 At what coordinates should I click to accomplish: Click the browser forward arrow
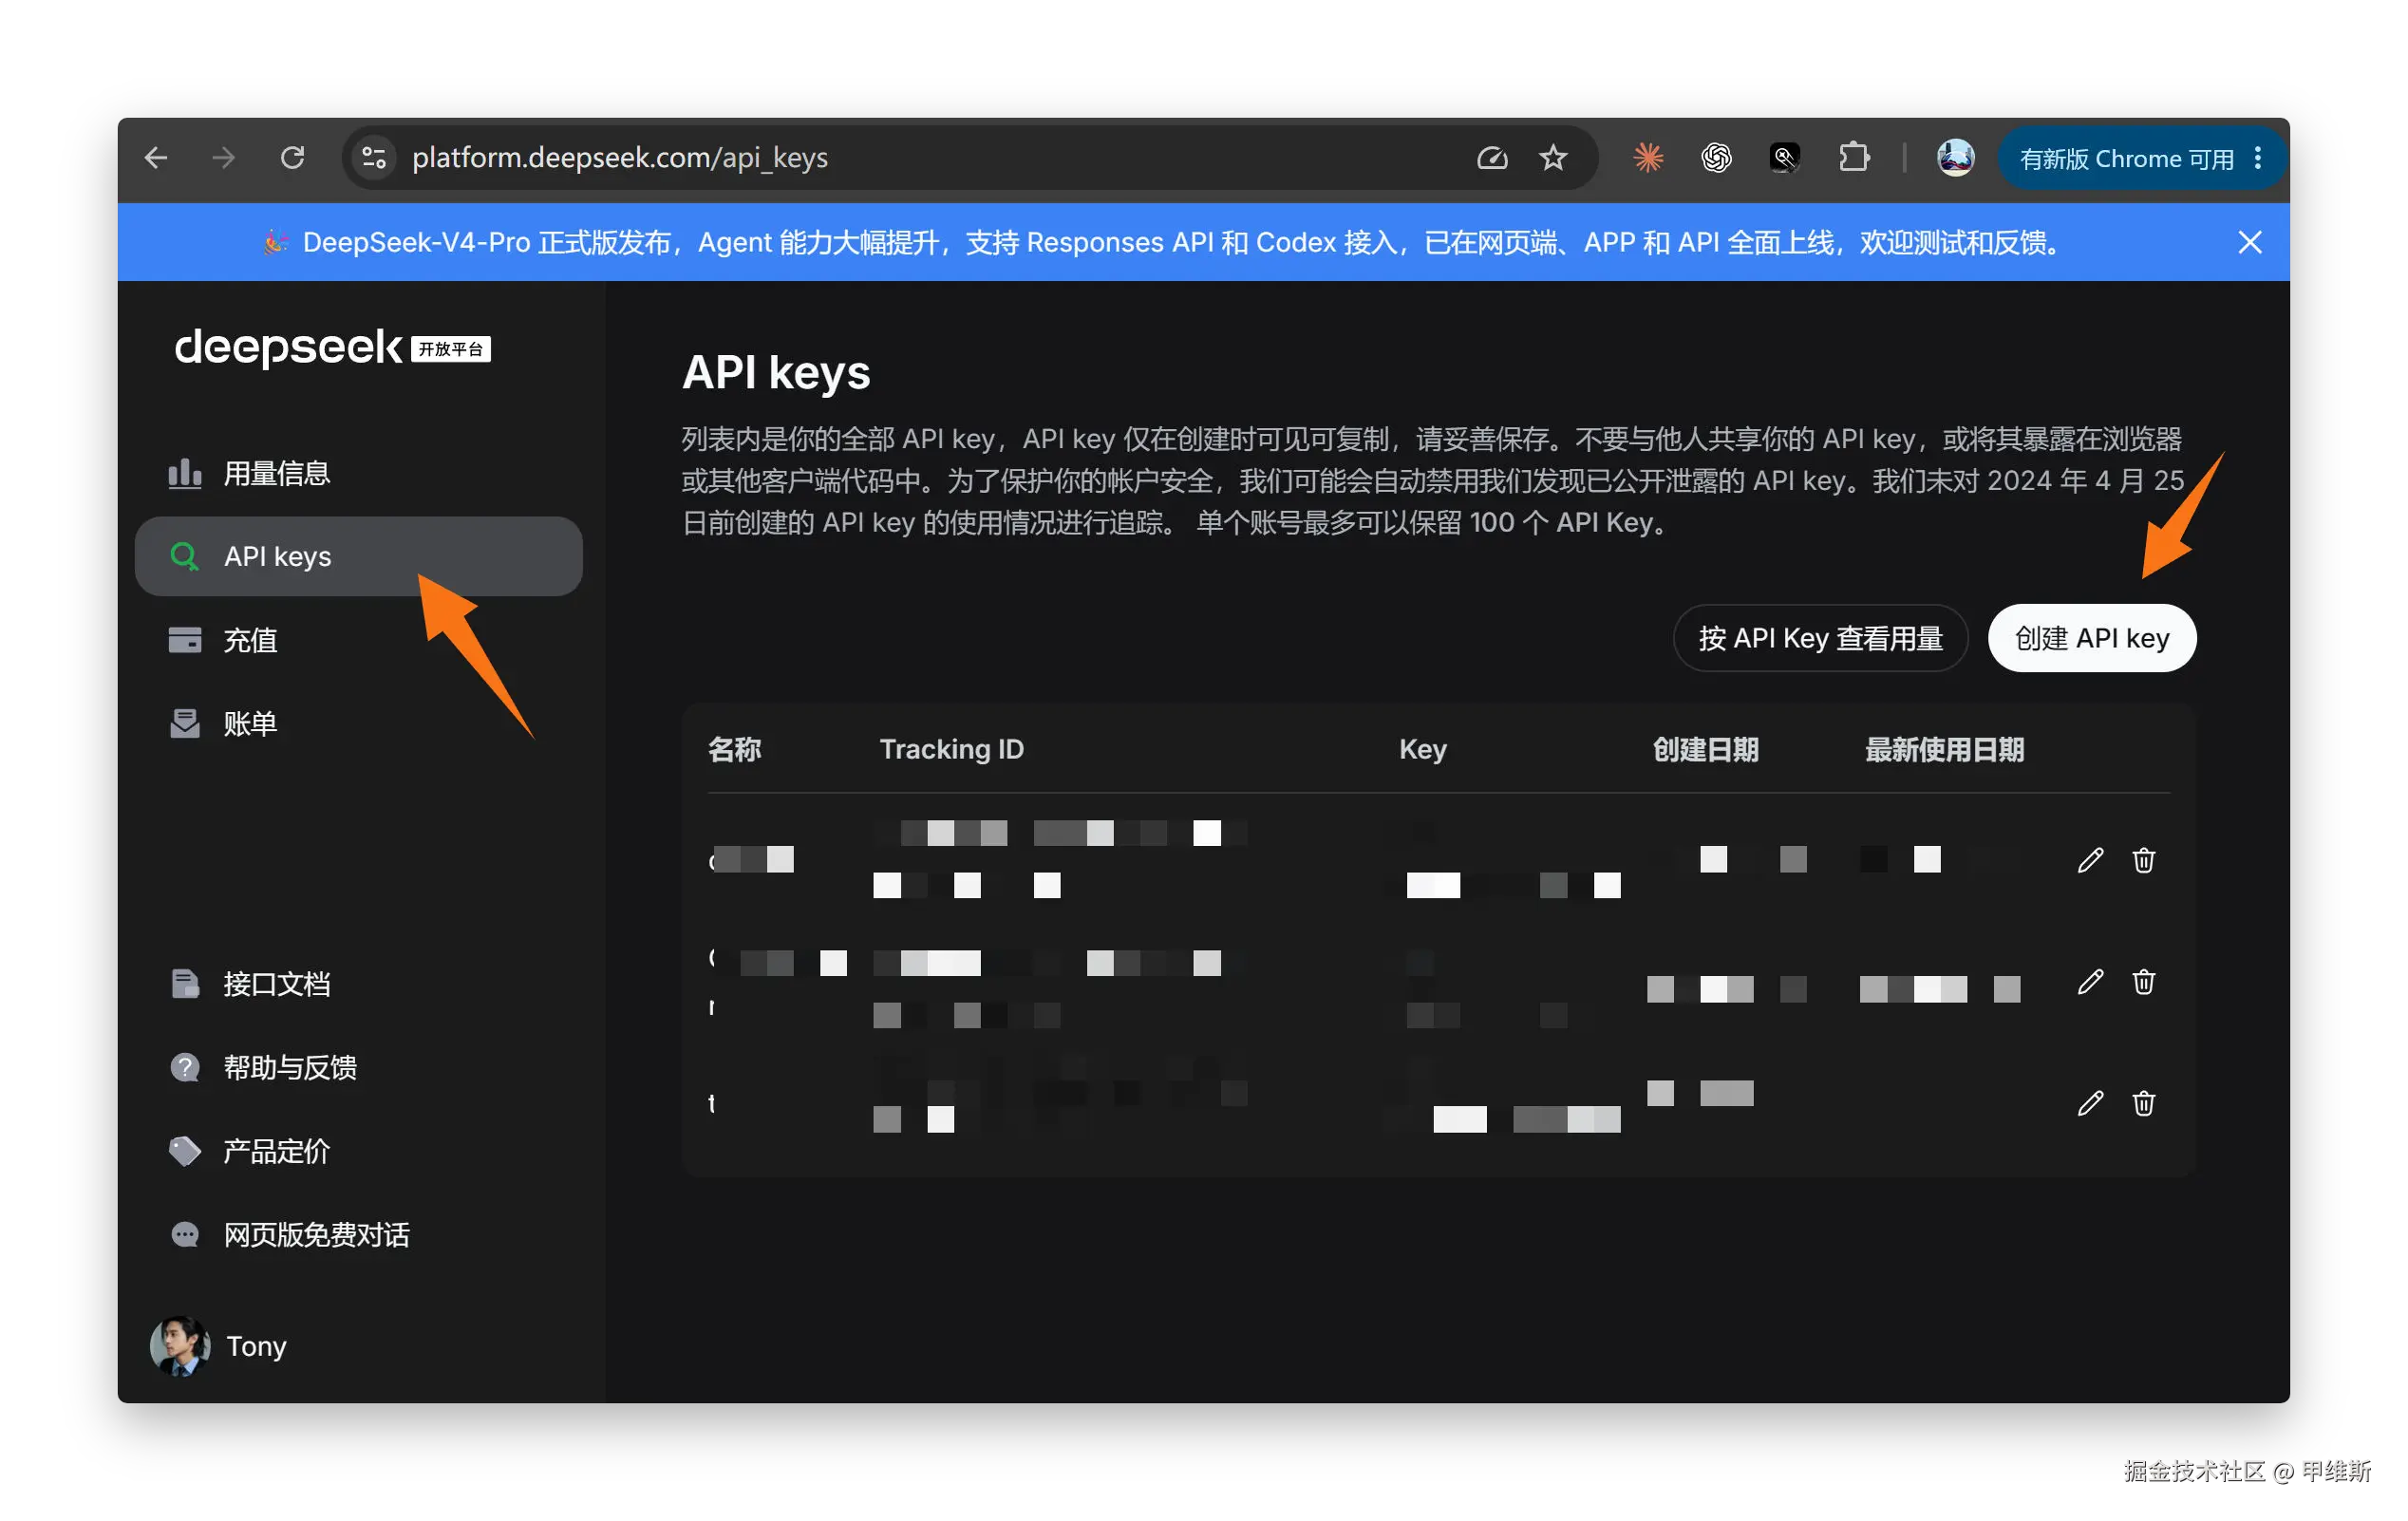click(224, 158)
